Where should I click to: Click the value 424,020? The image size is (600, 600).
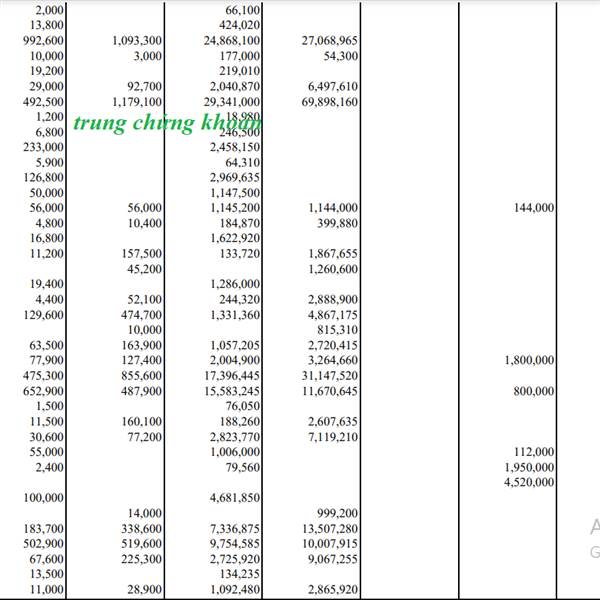[x=240, y=25]
